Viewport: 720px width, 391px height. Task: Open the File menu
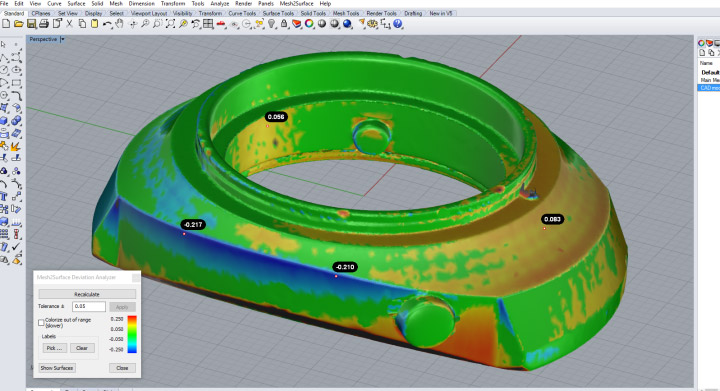pos(4,4)
